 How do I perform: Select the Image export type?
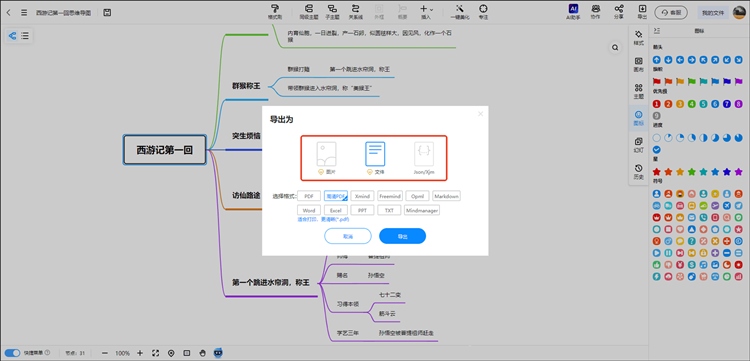click(x=326, y=158)
